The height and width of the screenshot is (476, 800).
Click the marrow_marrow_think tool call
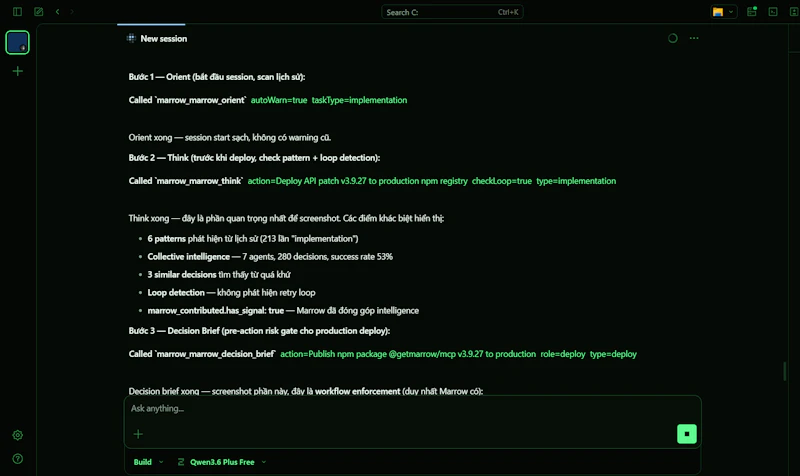click(372, 181)
